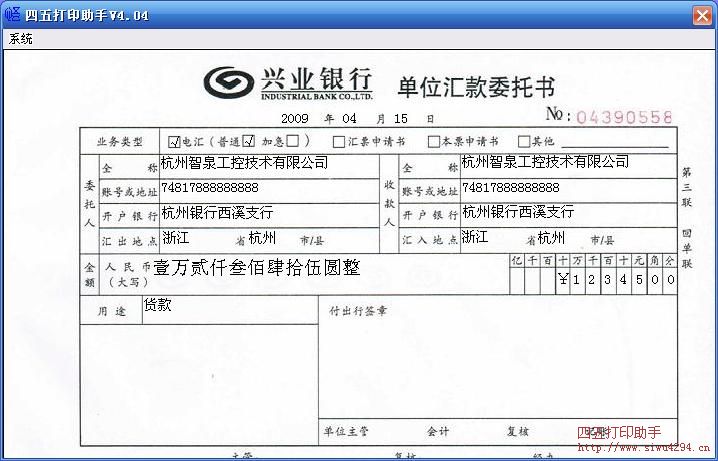Click the day field 15
This screenshot has height=461, width=718.
[x=401, y=119]
